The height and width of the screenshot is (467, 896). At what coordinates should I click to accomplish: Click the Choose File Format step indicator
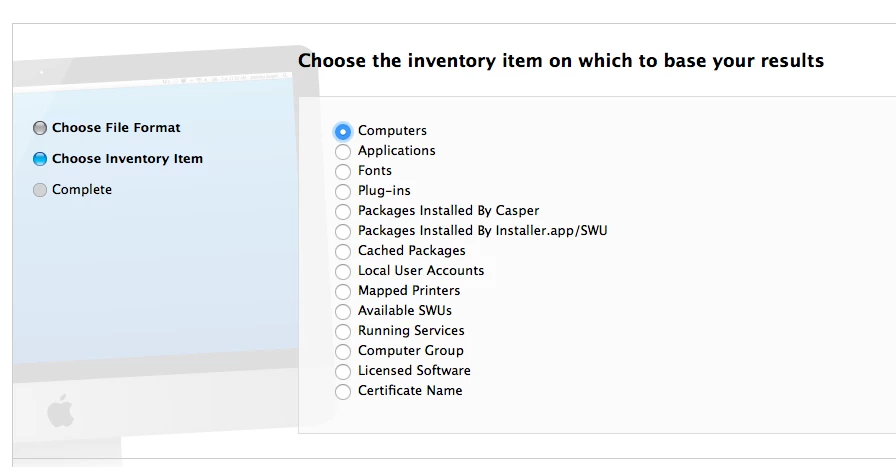click(39, 128)
